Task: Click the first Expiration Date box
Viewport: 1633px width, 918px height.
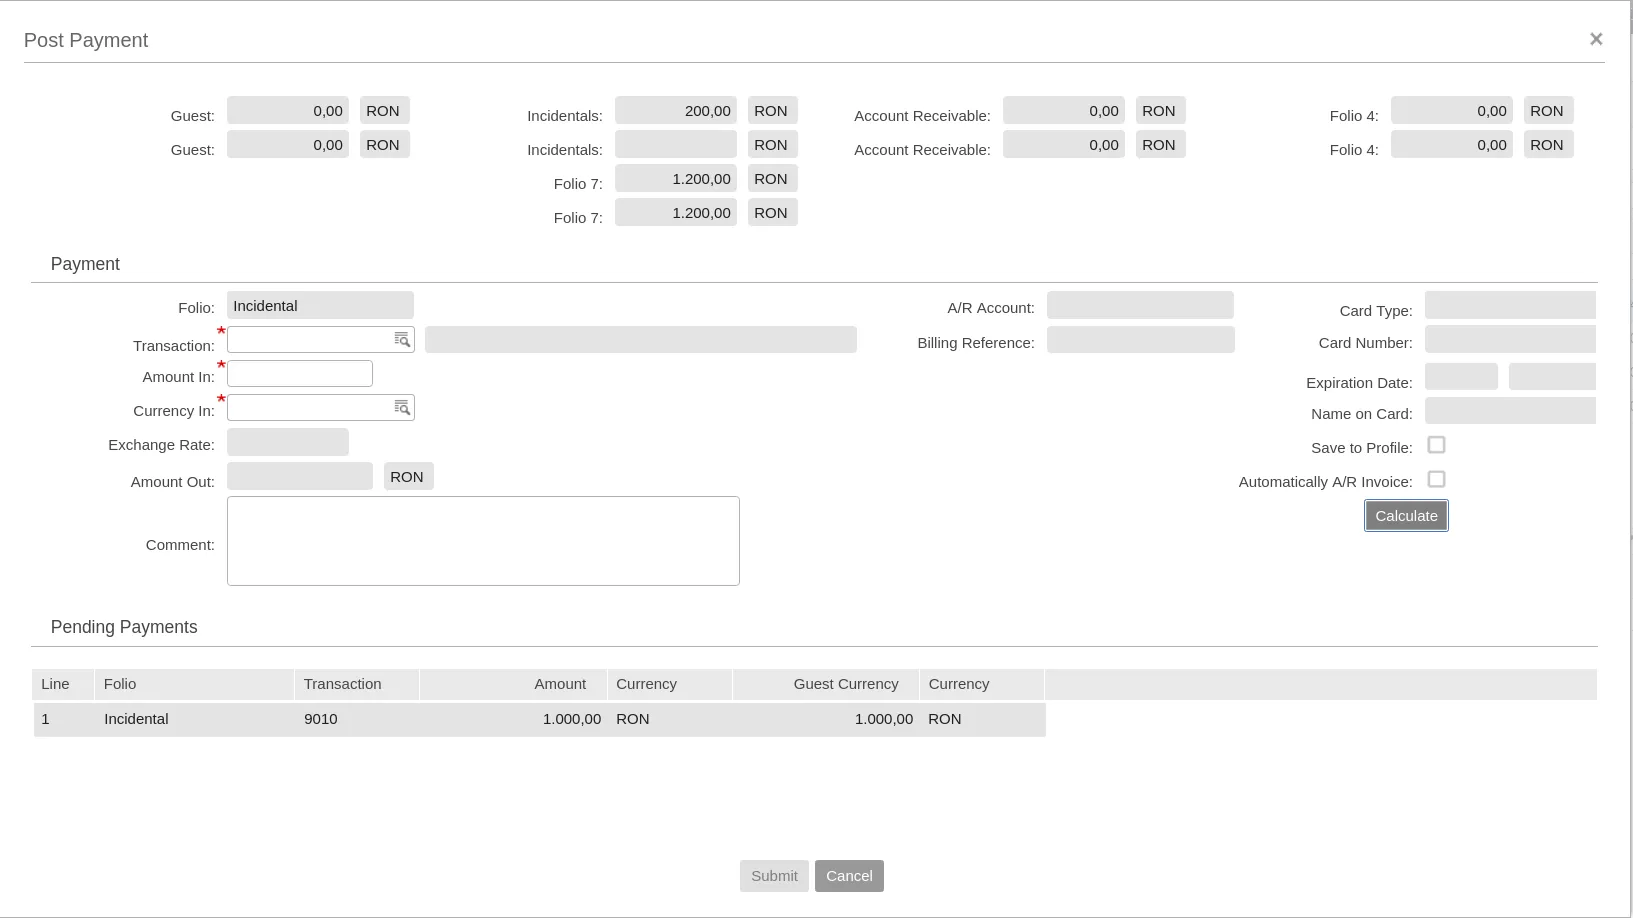Action: (x=1461, y=377)
